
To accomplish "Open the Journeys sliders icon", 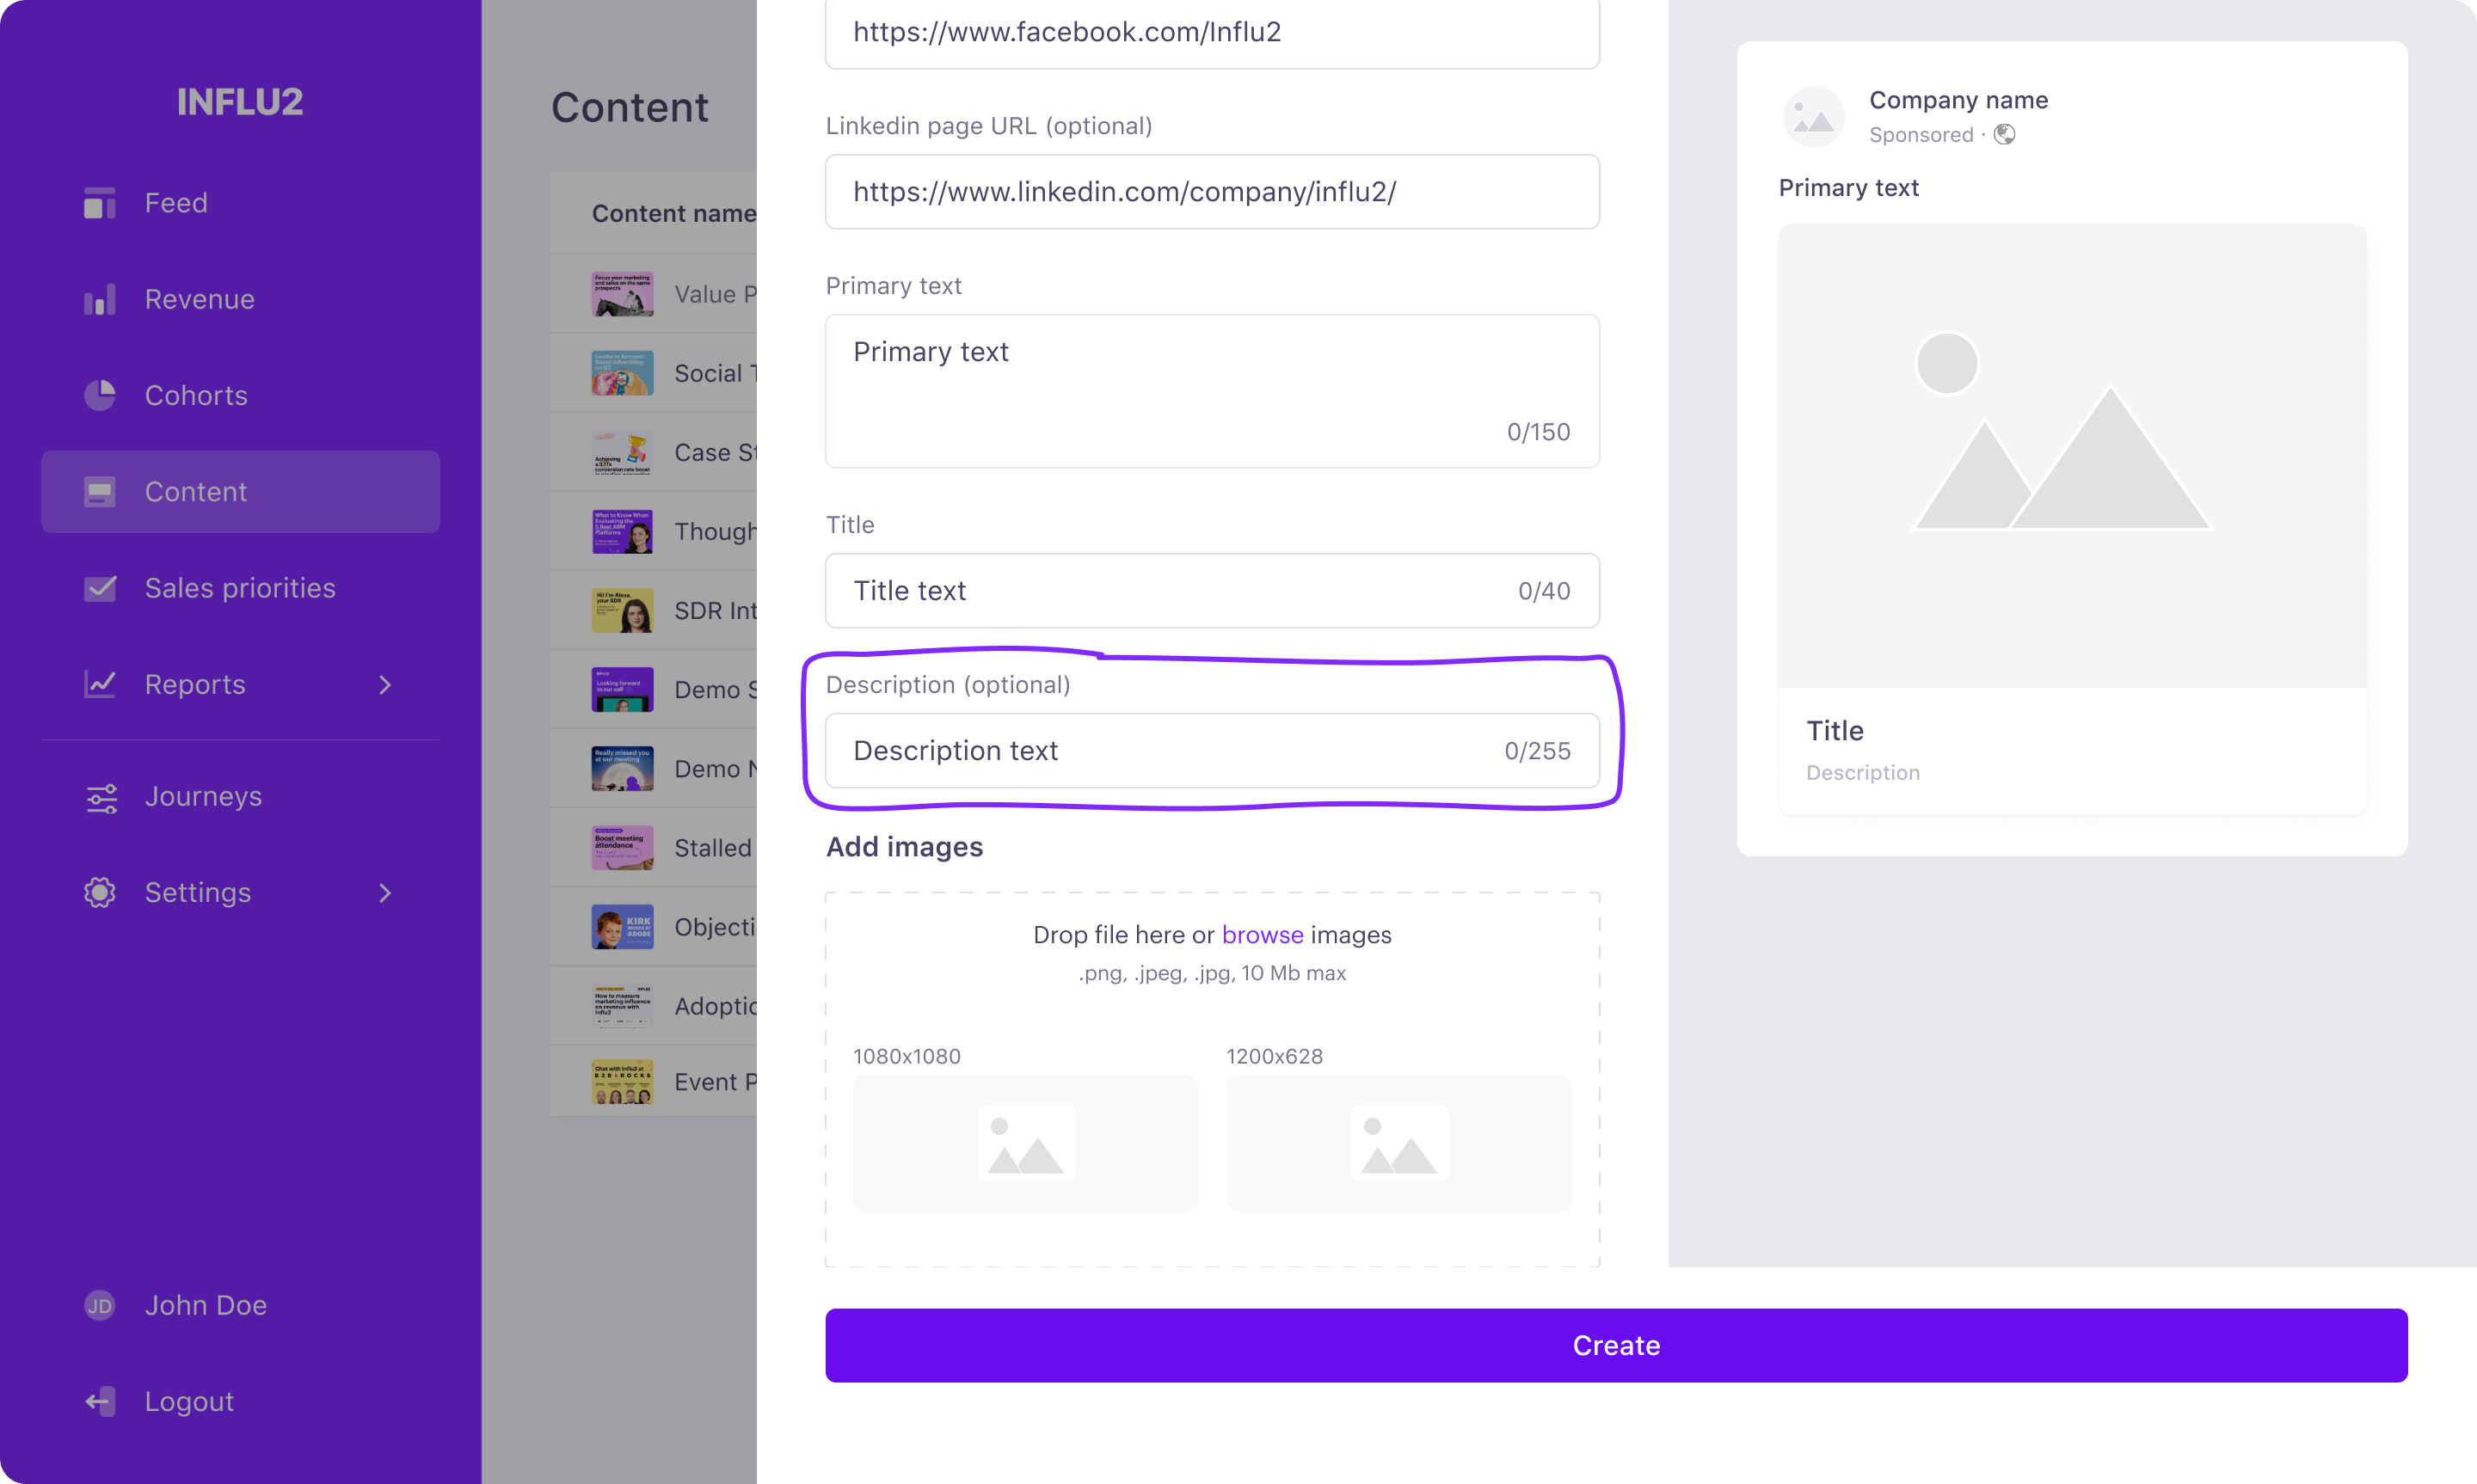I will pyautogui.click(x=101, y=797).
